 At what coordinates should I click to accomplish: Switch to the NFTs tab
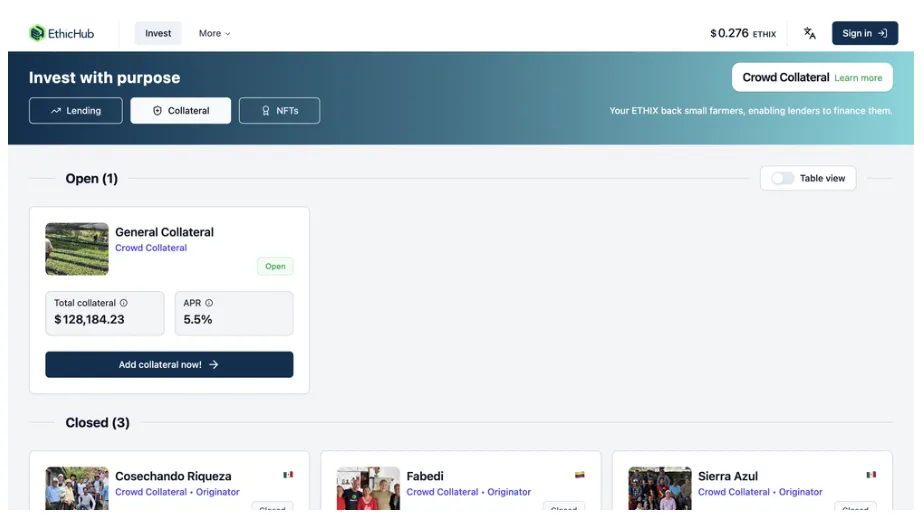click(x=279, y=111)
